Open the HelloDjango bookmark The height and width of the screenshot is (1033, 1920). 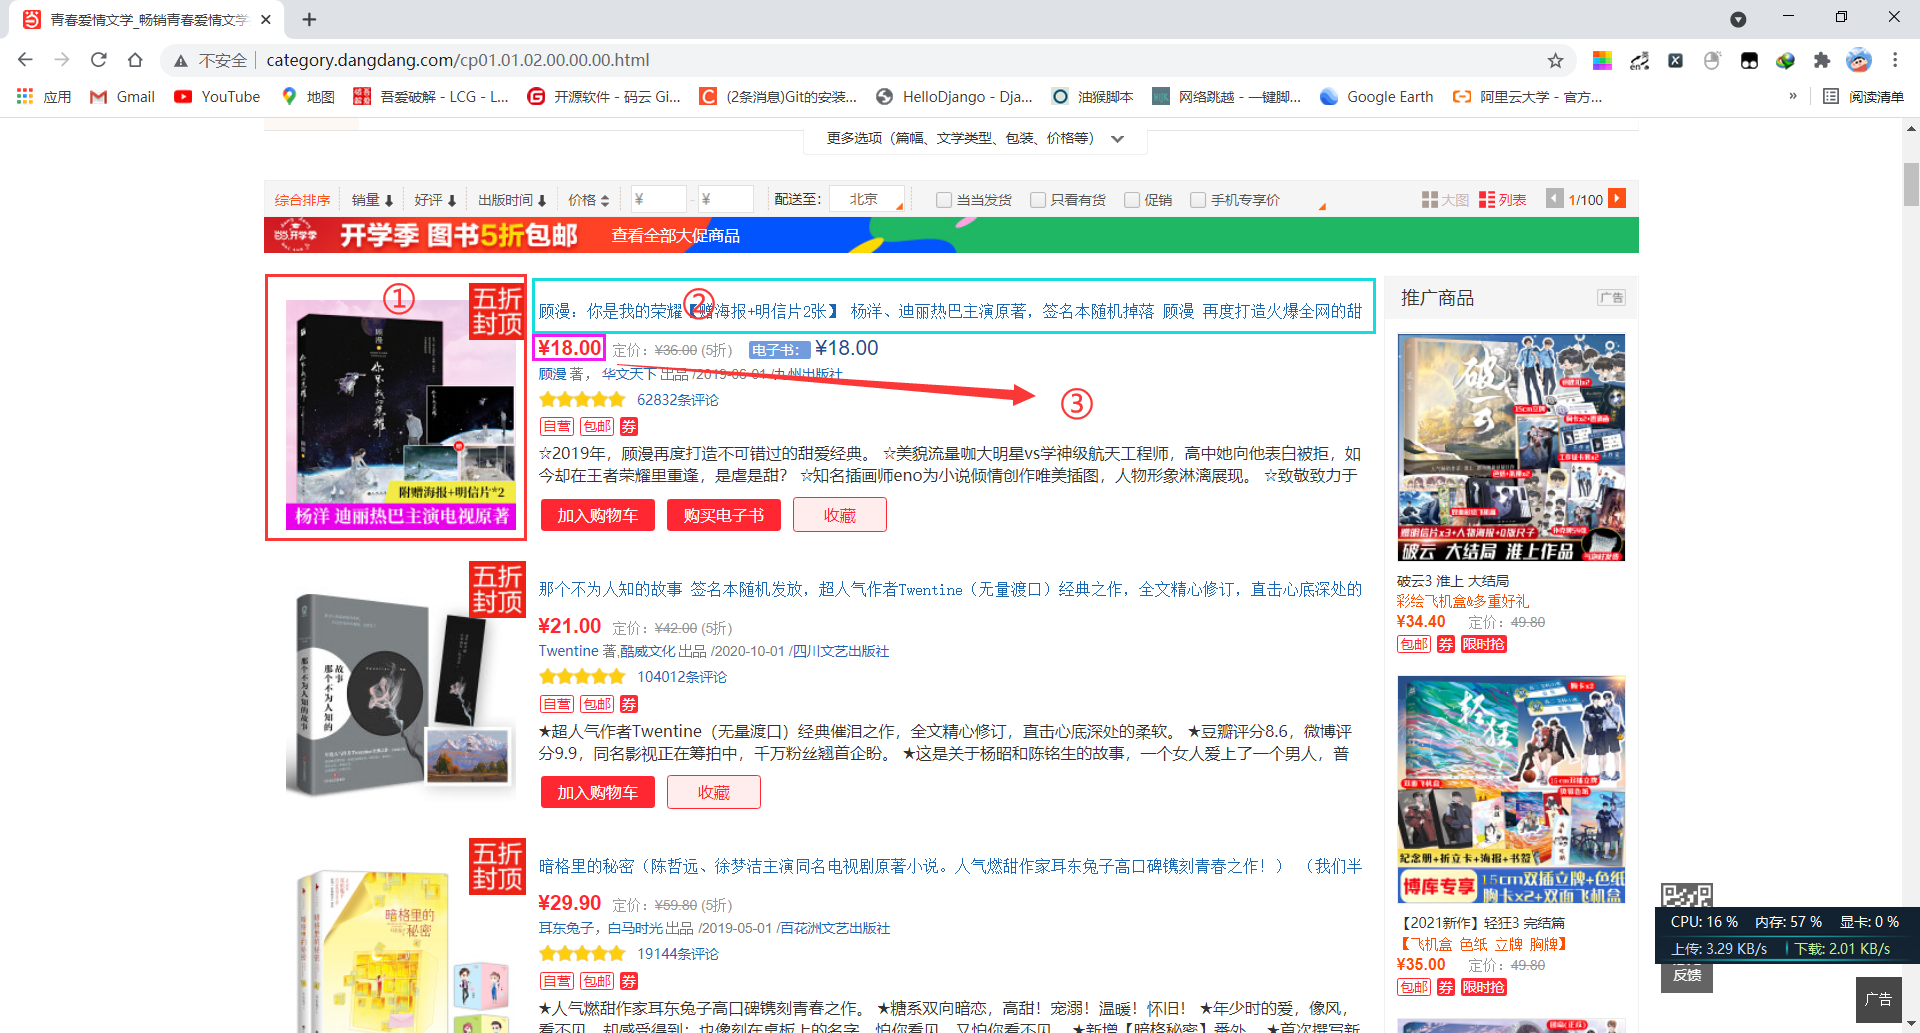click(x=954, y=97)
